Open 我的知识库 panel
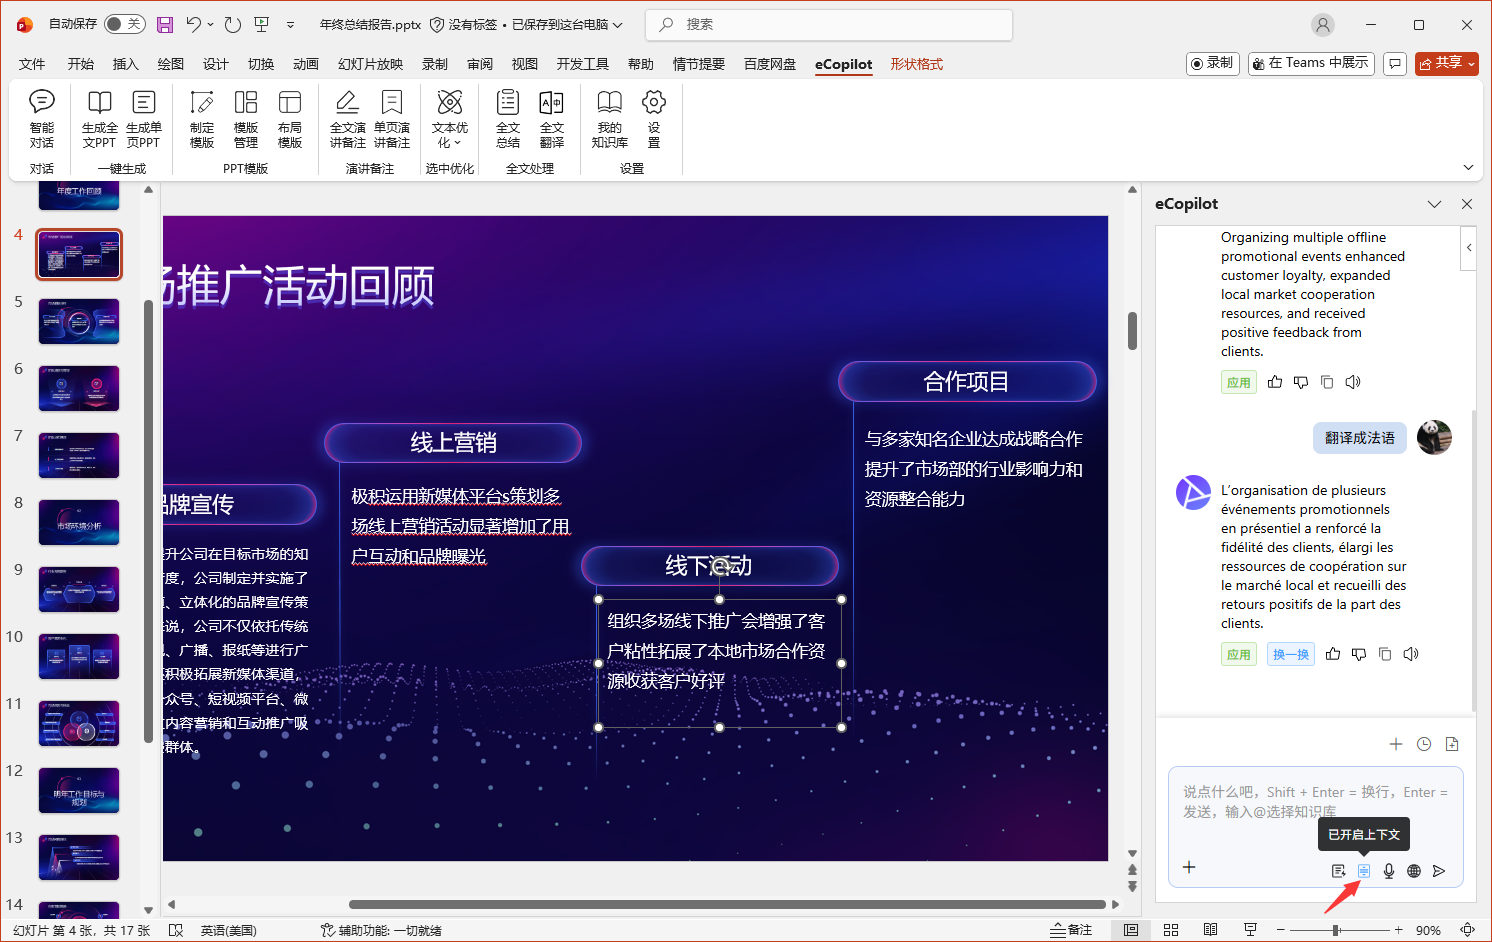This screenshot has height=942, width=1492. click(609, 118)
